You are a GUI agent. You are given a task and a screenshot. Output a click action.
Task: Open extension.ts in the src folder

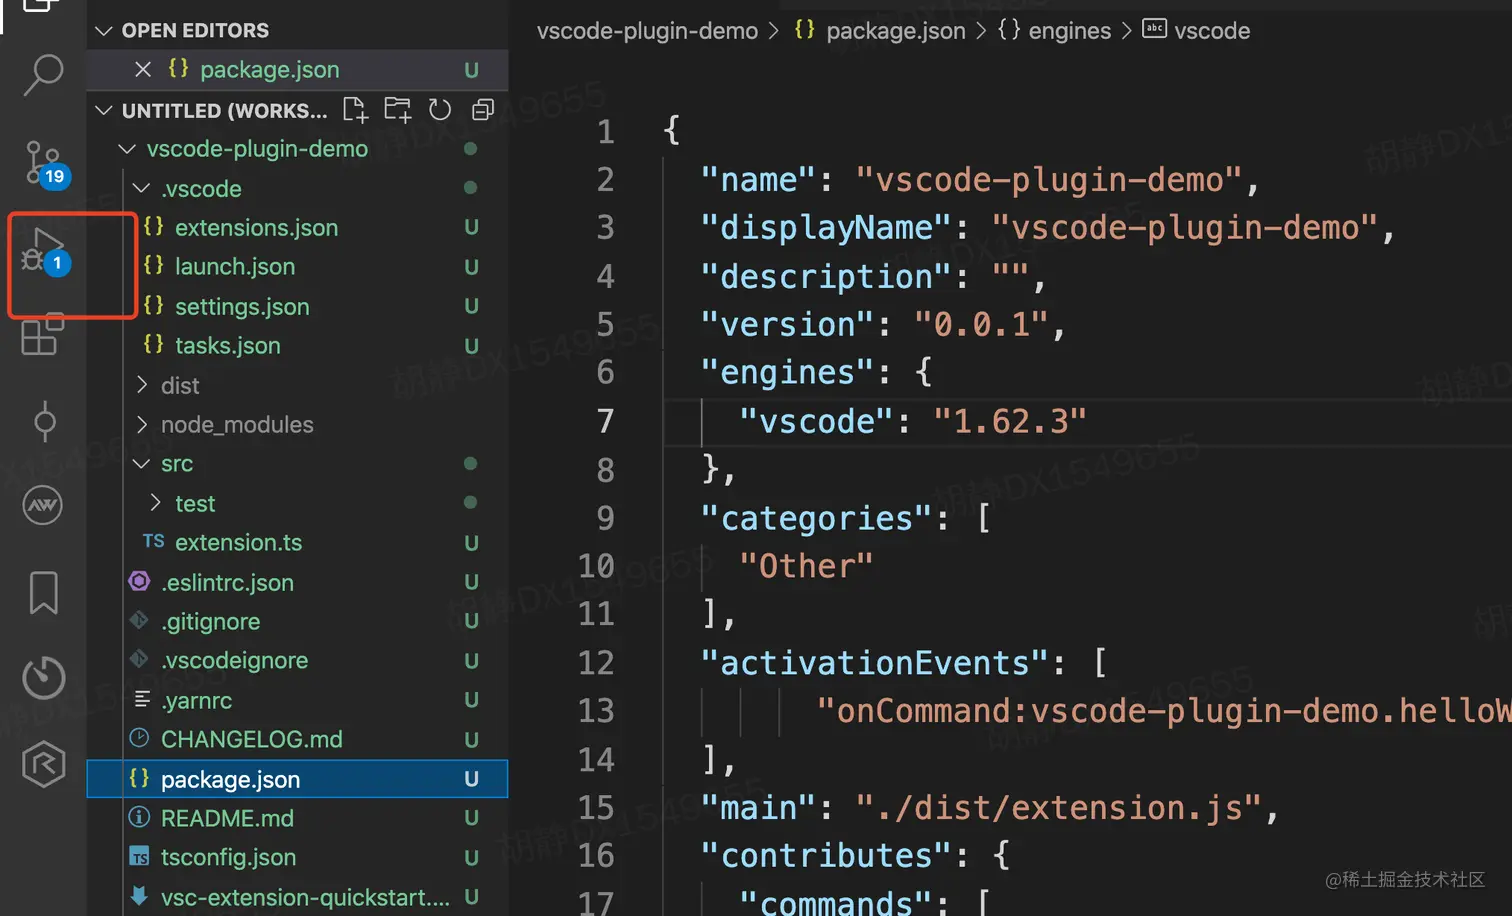(238, 542)
